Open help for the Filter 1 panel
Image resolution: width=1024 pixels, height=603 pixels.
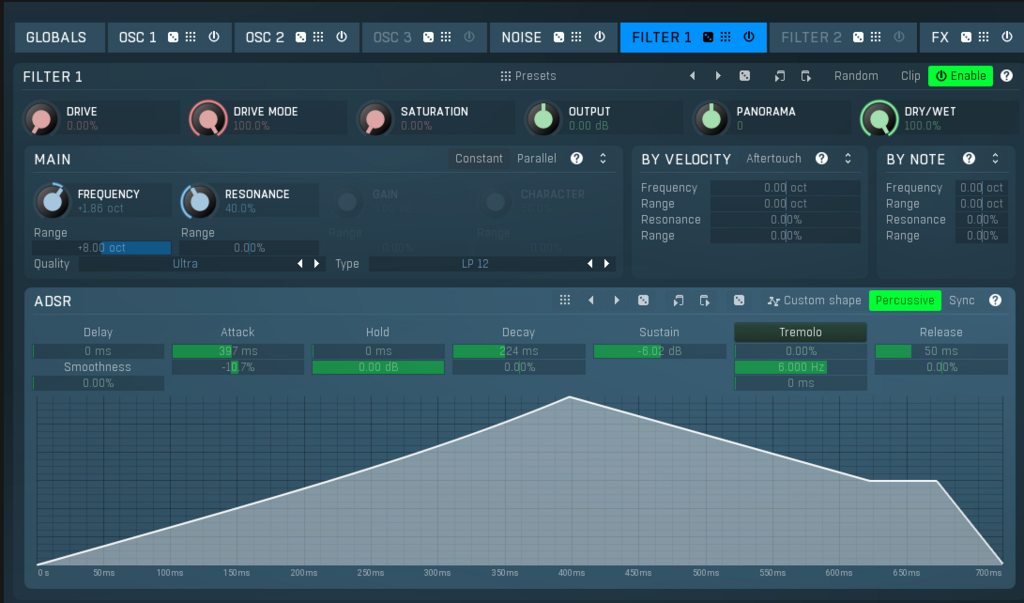pyautogui.click(x=1006, y=76)
